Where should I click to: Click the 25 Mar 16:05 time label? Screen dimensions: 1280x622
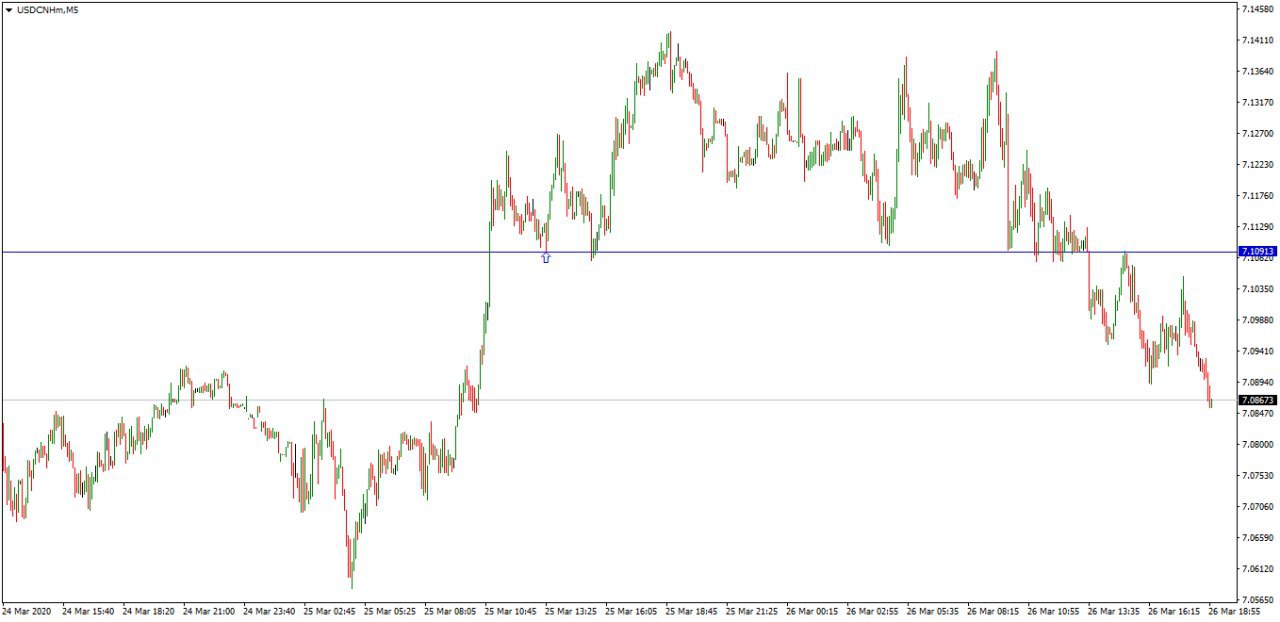[631, 611]
